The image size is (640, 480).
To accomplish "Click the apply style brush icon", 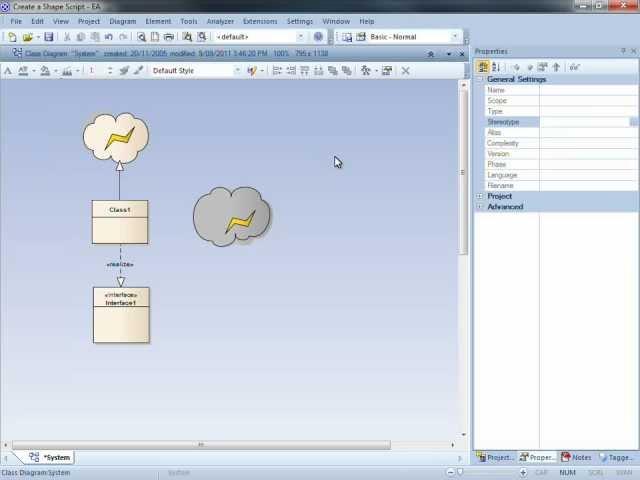I will pos(139,71).
